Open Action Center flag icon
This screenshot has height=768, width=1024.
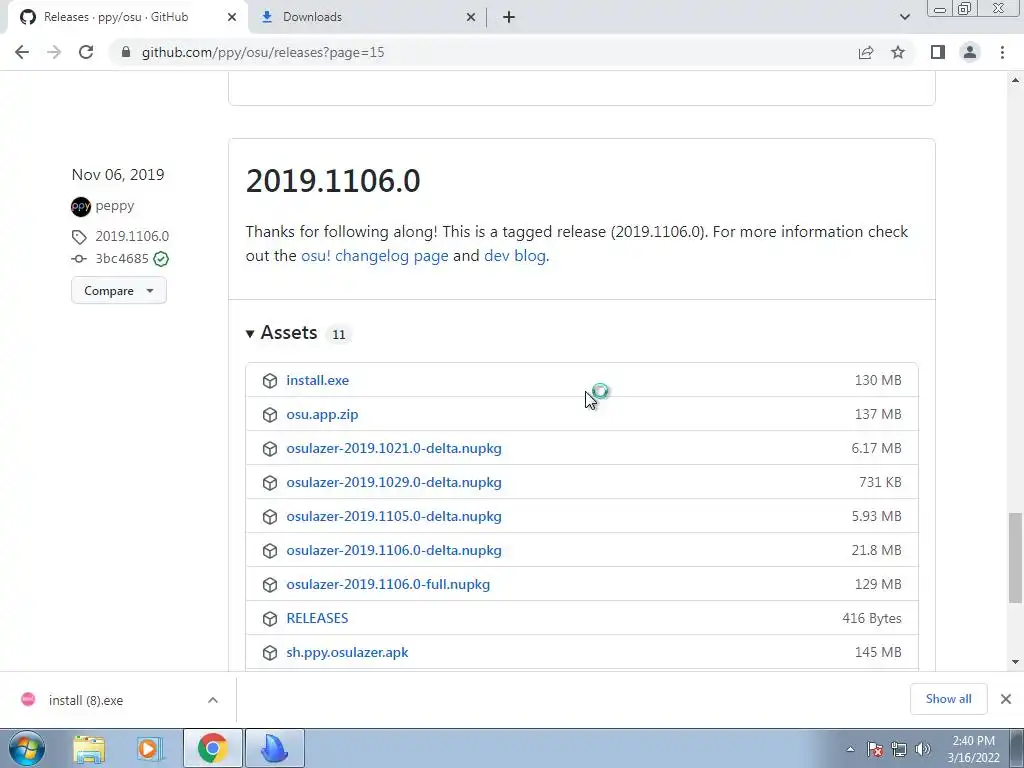875,750
